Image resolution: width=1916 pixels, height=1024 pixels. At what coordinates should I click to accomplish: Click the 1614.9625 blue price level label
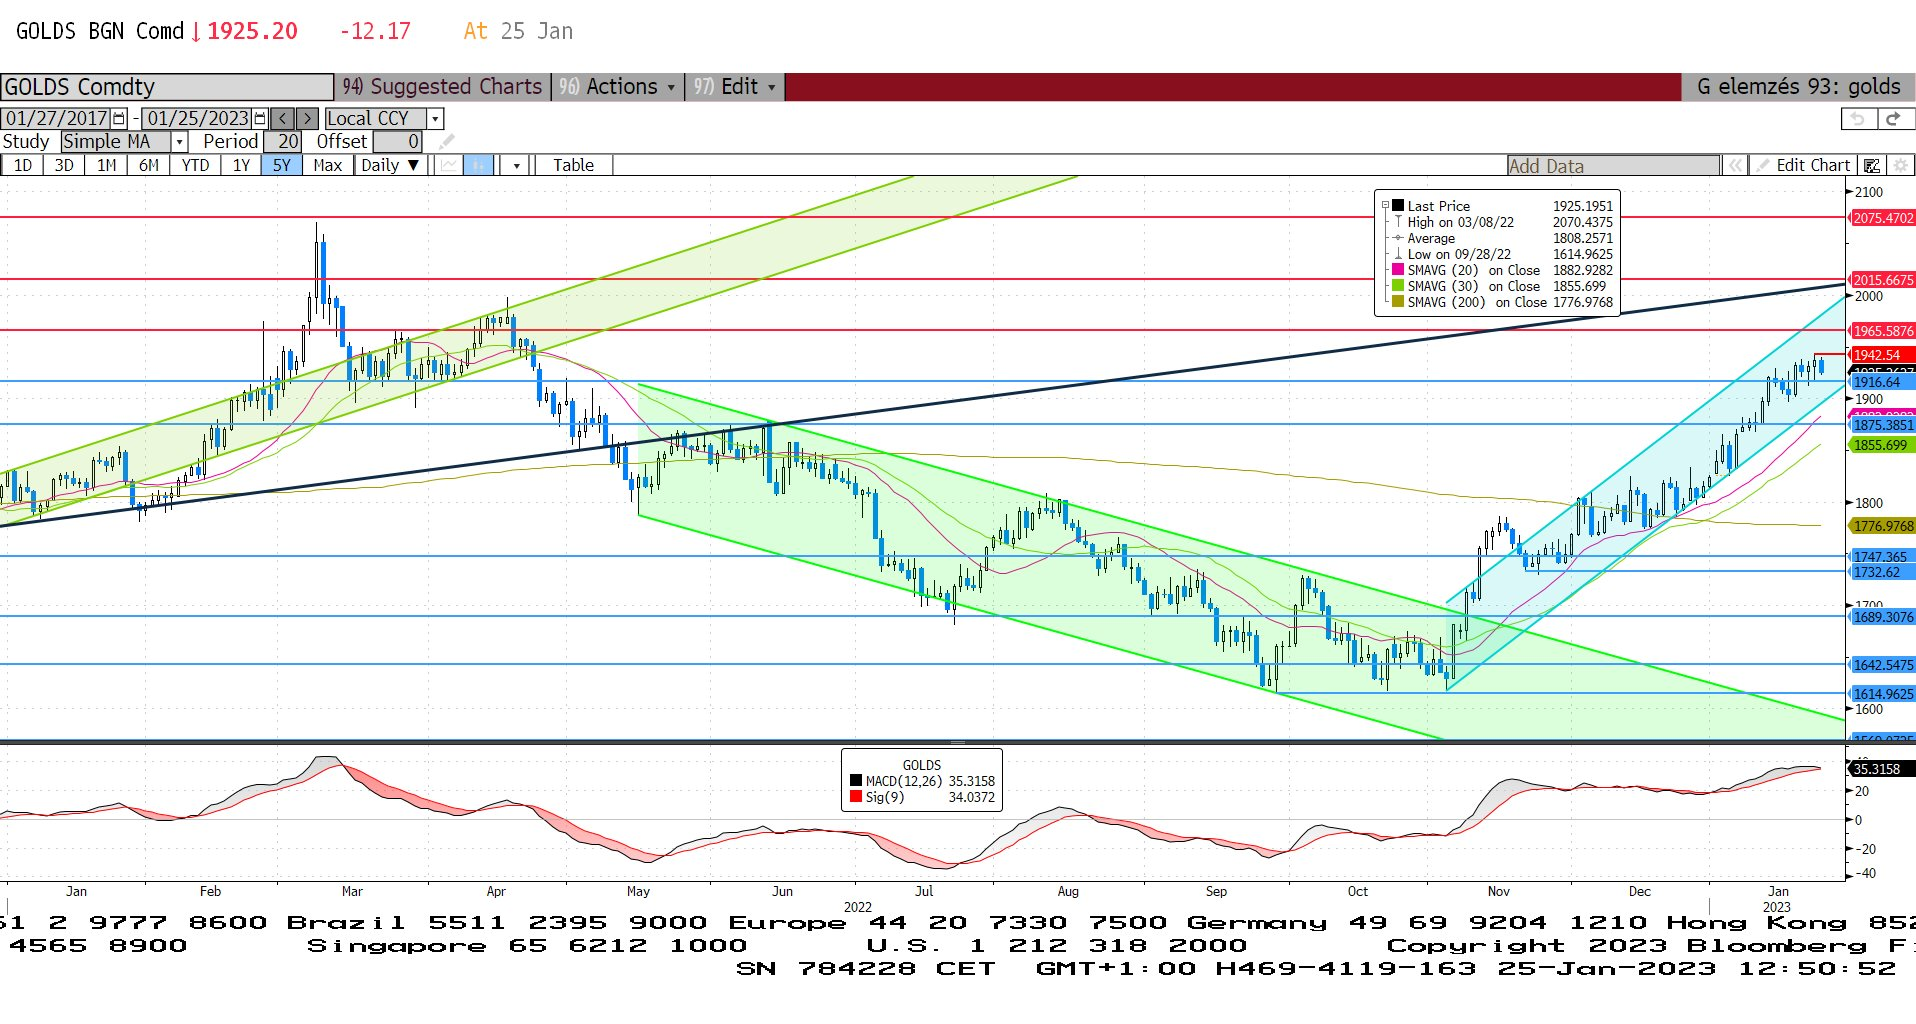(x=1882, y=694)
